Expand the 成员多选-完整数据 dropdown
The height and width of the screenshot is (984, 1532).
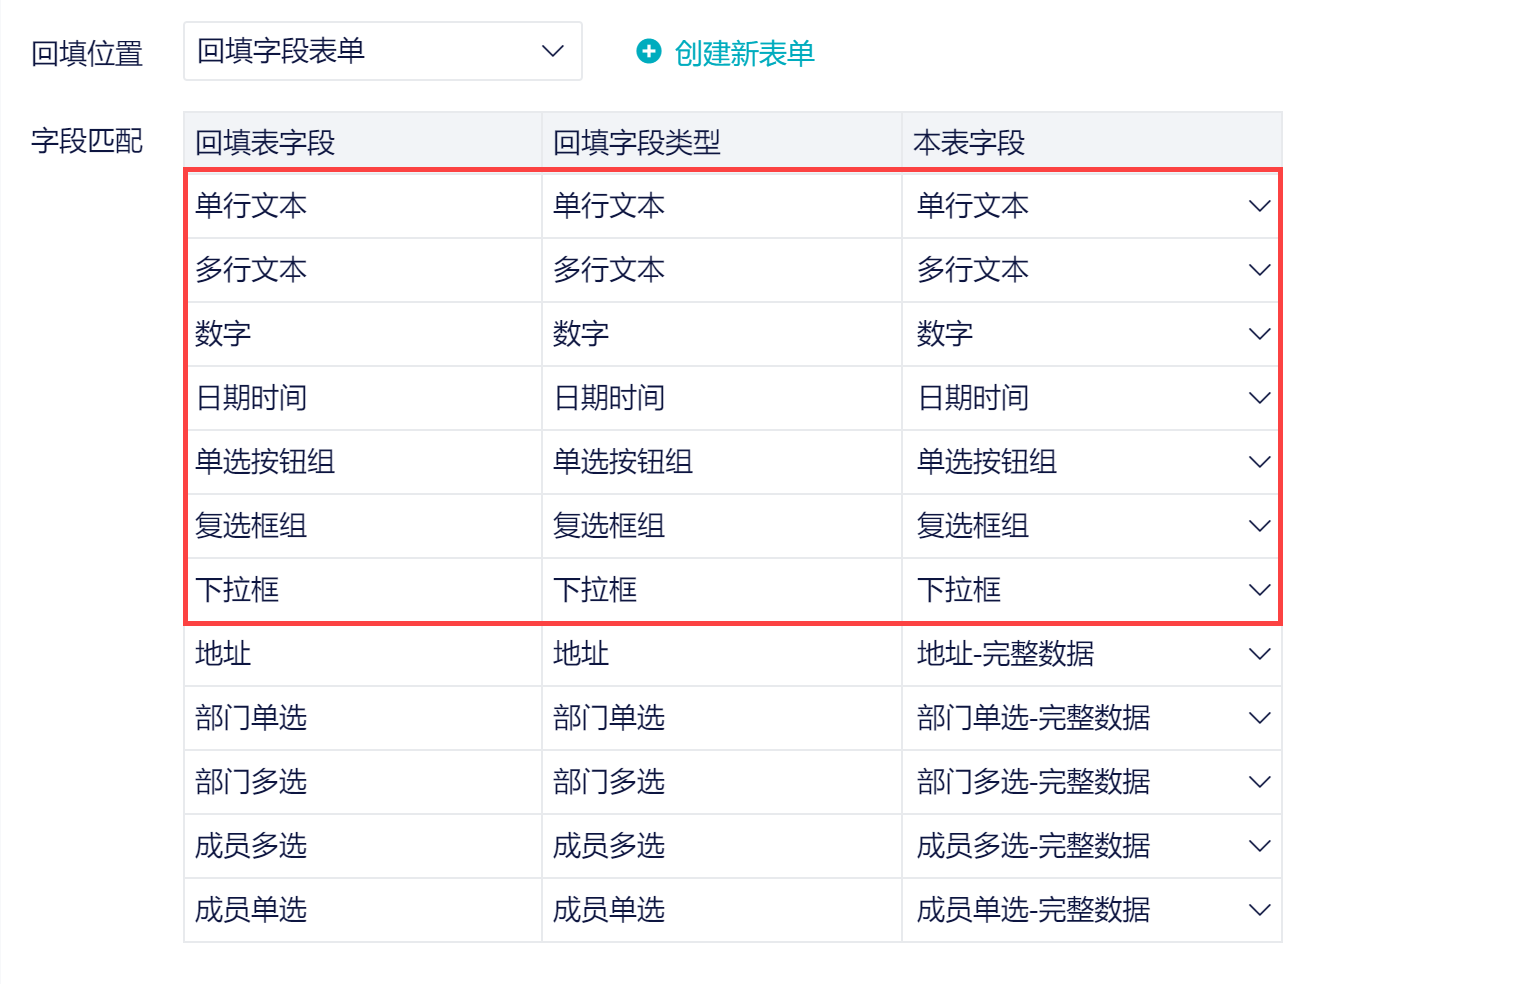[x=1091, y=846]
